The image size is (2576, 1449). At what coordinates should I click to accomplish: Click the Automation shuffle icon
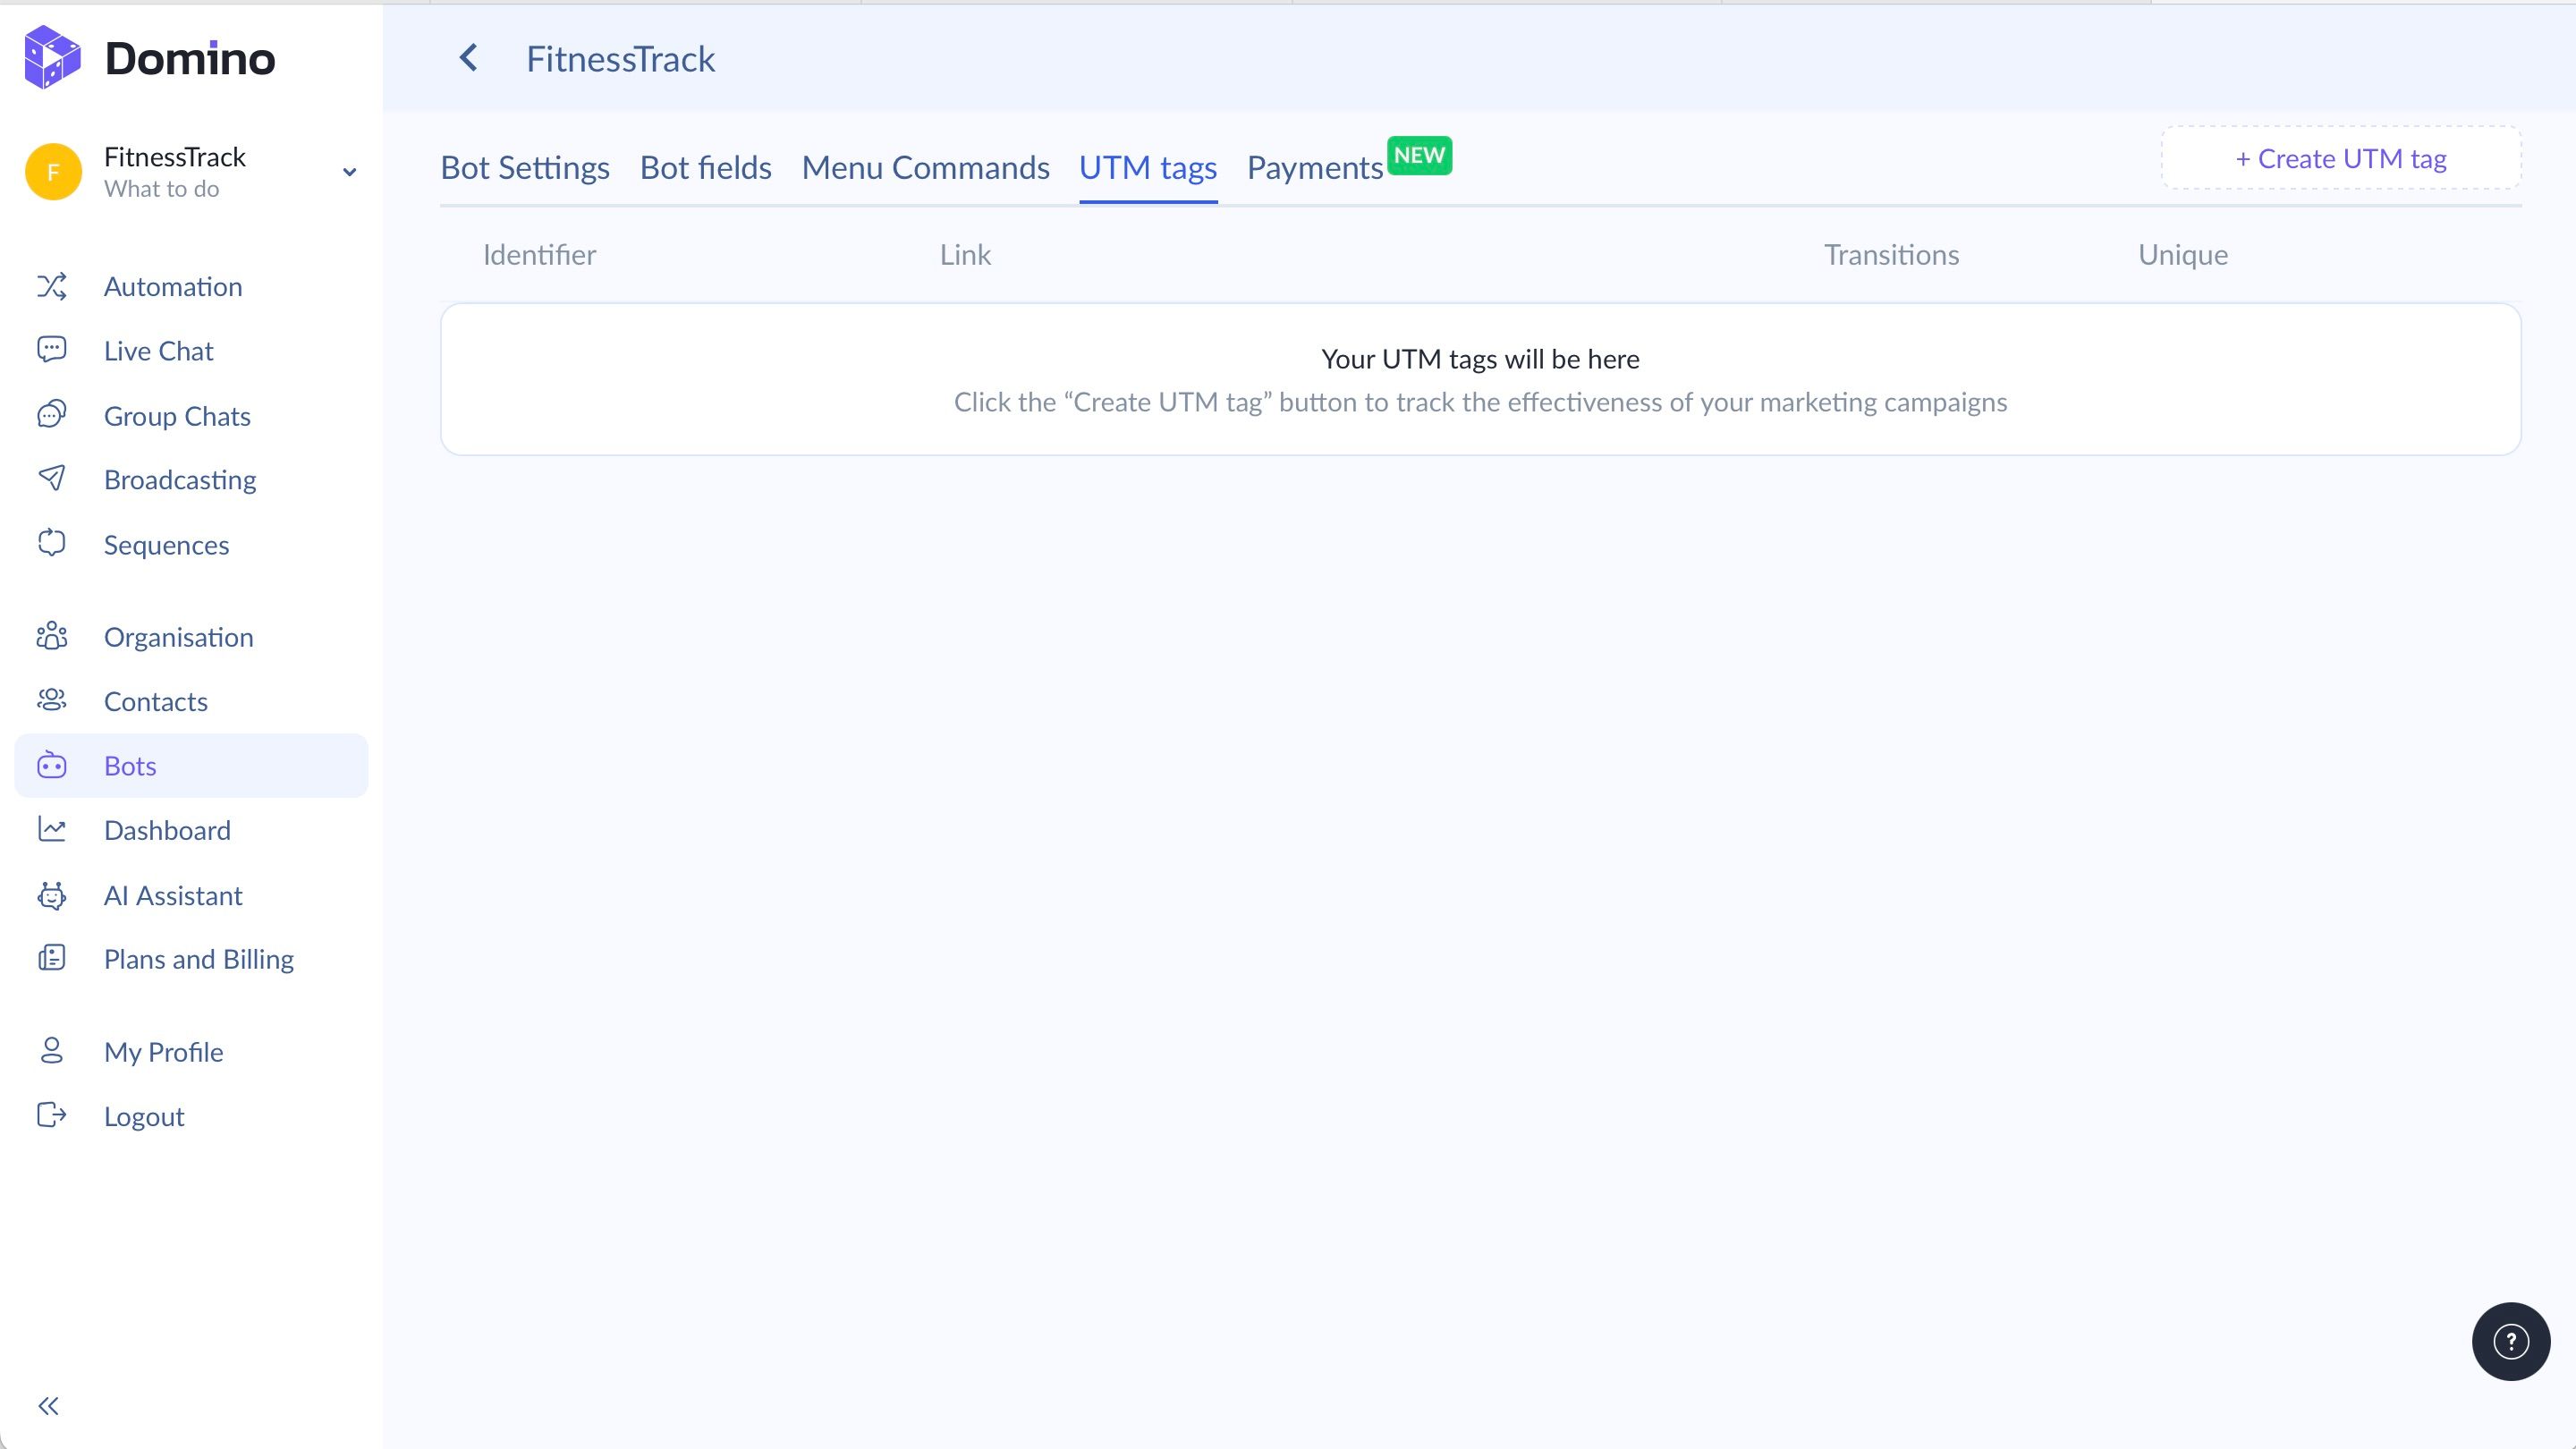point(52,287)
